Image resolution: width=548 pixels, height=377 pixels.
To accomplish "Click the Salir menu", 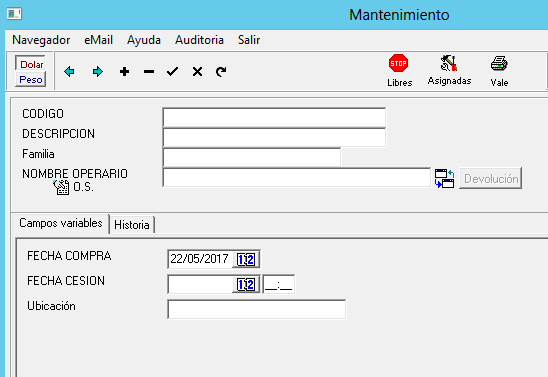I will (x=249, y=40).
